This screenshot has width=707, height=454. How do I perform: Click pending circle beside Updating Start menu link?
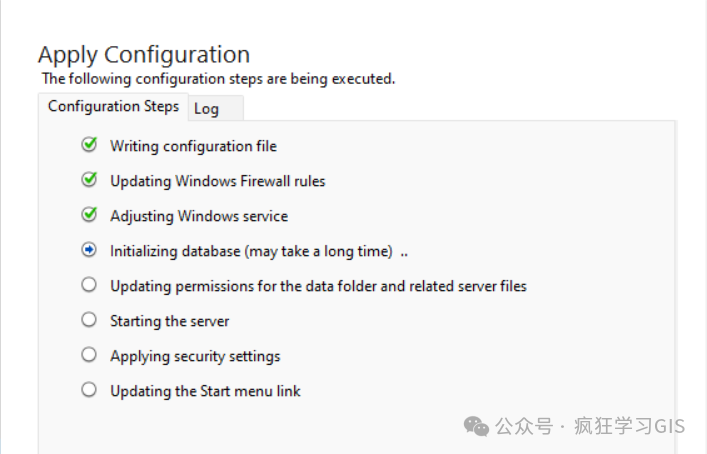point(89,390)
